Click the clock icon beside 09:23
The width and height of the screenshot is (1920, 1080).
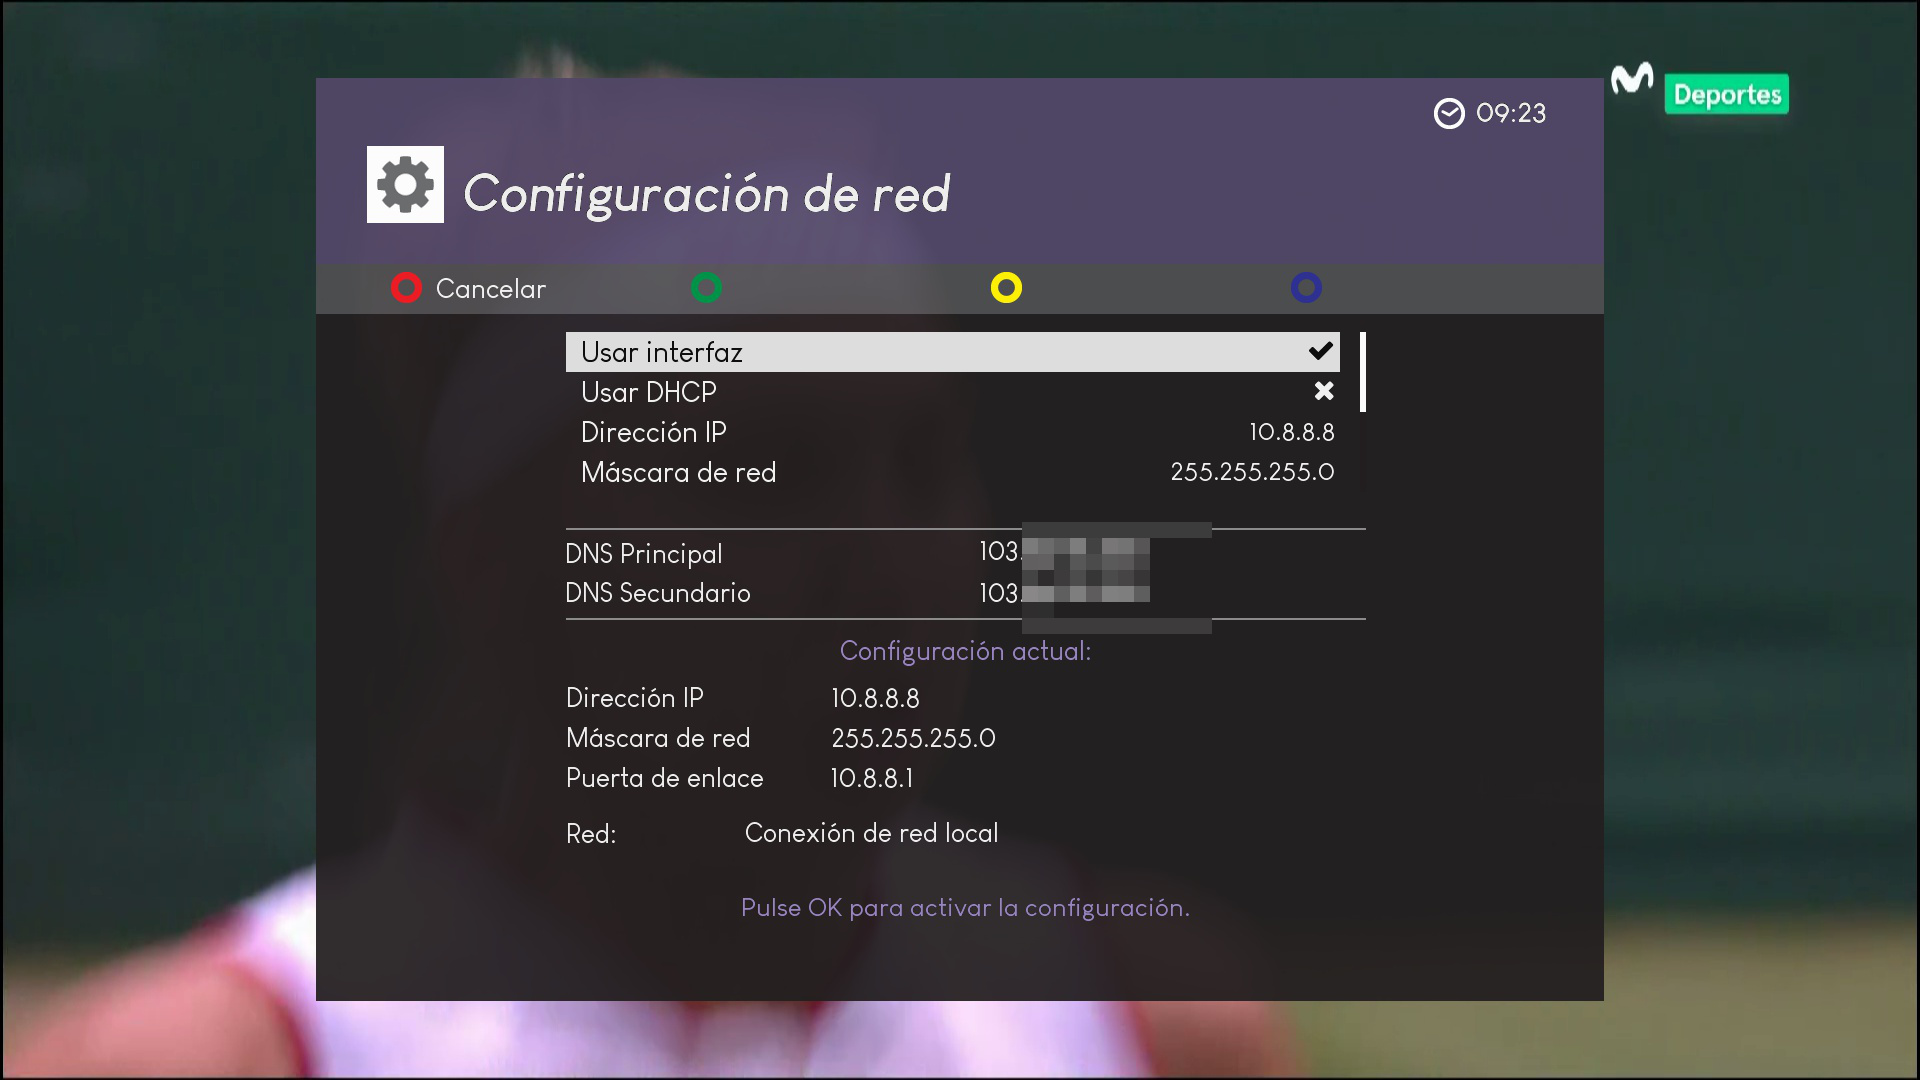(1449, 114)
